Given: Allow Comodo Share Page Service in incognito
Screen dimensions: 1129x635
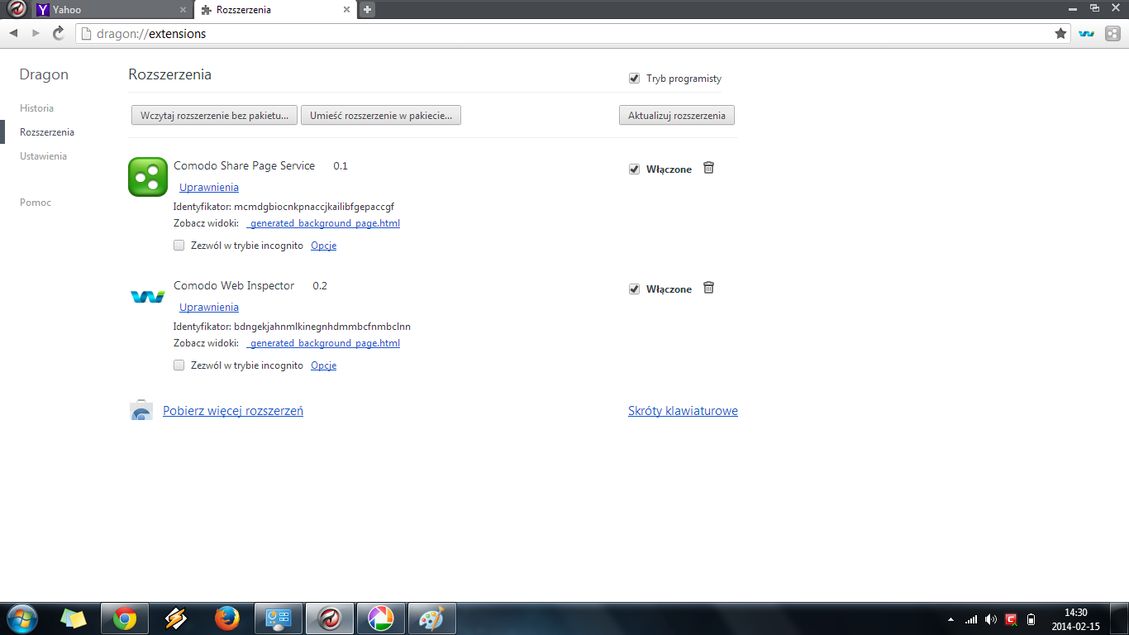Looking at the screenshot, I should click(x=179, y=246).
